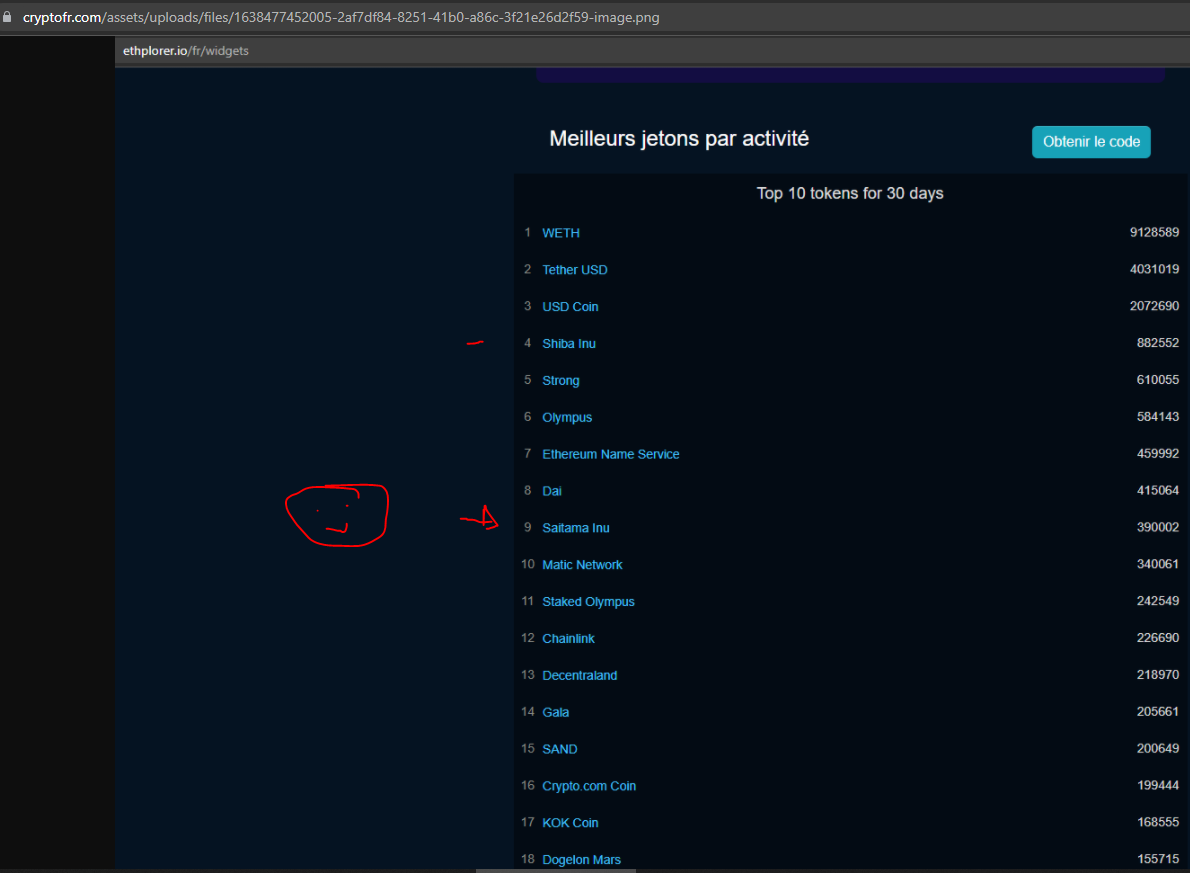Open the Ethereum Name Service link

pyautogui.click(x=610, y=454)
